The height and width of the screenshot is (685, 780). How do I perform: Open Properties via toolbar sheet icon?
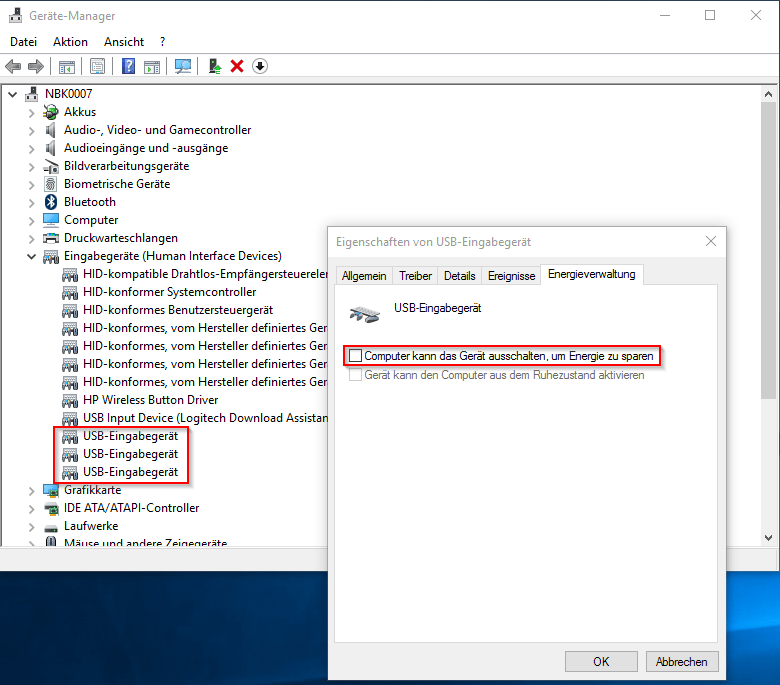(x=98, y=66)
